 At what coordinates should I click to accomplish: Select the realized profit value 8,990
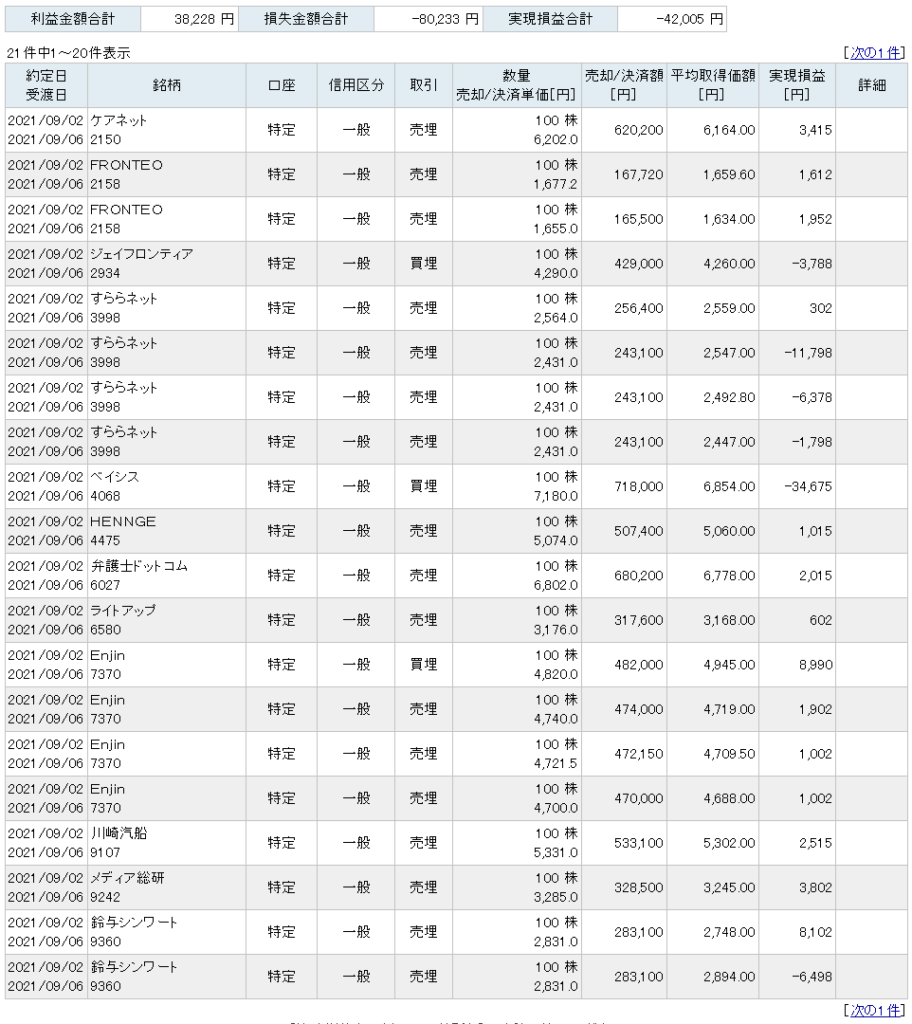click(815, 665)
